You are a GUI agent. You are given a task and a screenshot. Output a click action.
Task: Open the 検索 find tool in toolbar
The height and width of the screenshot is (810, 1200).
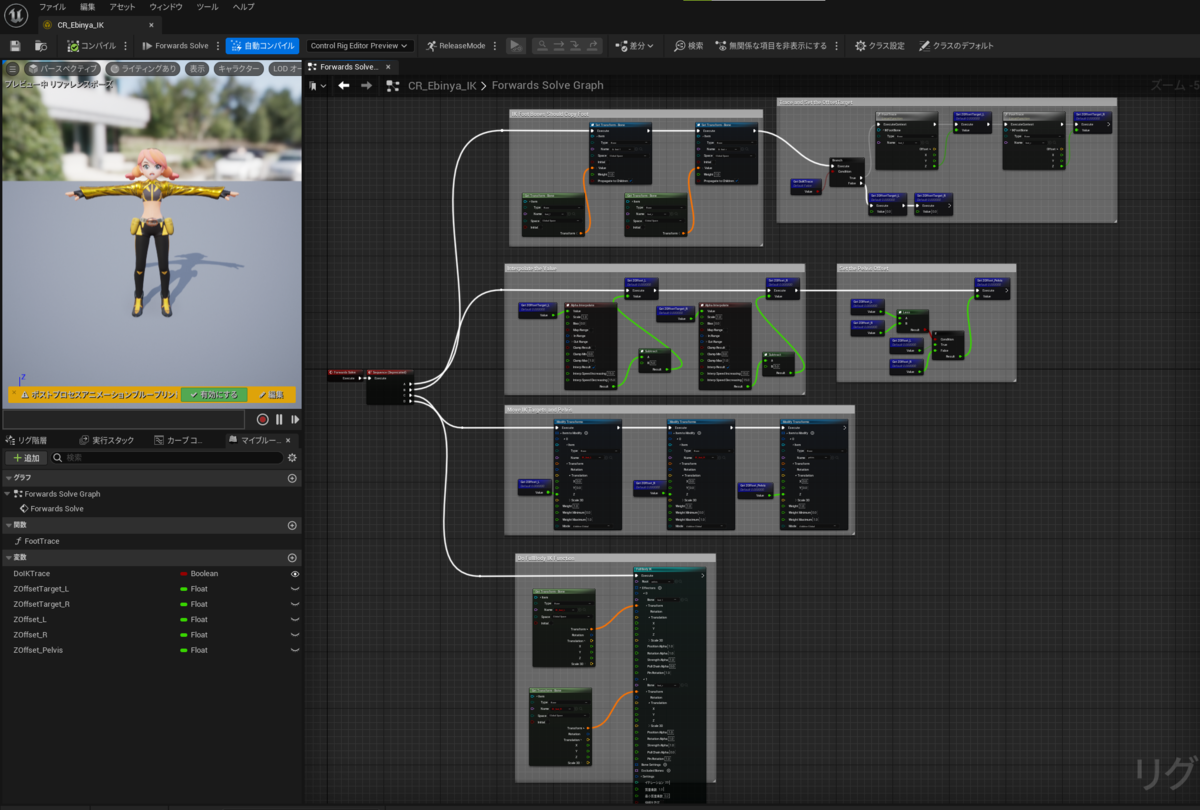(x=689, y=46)
